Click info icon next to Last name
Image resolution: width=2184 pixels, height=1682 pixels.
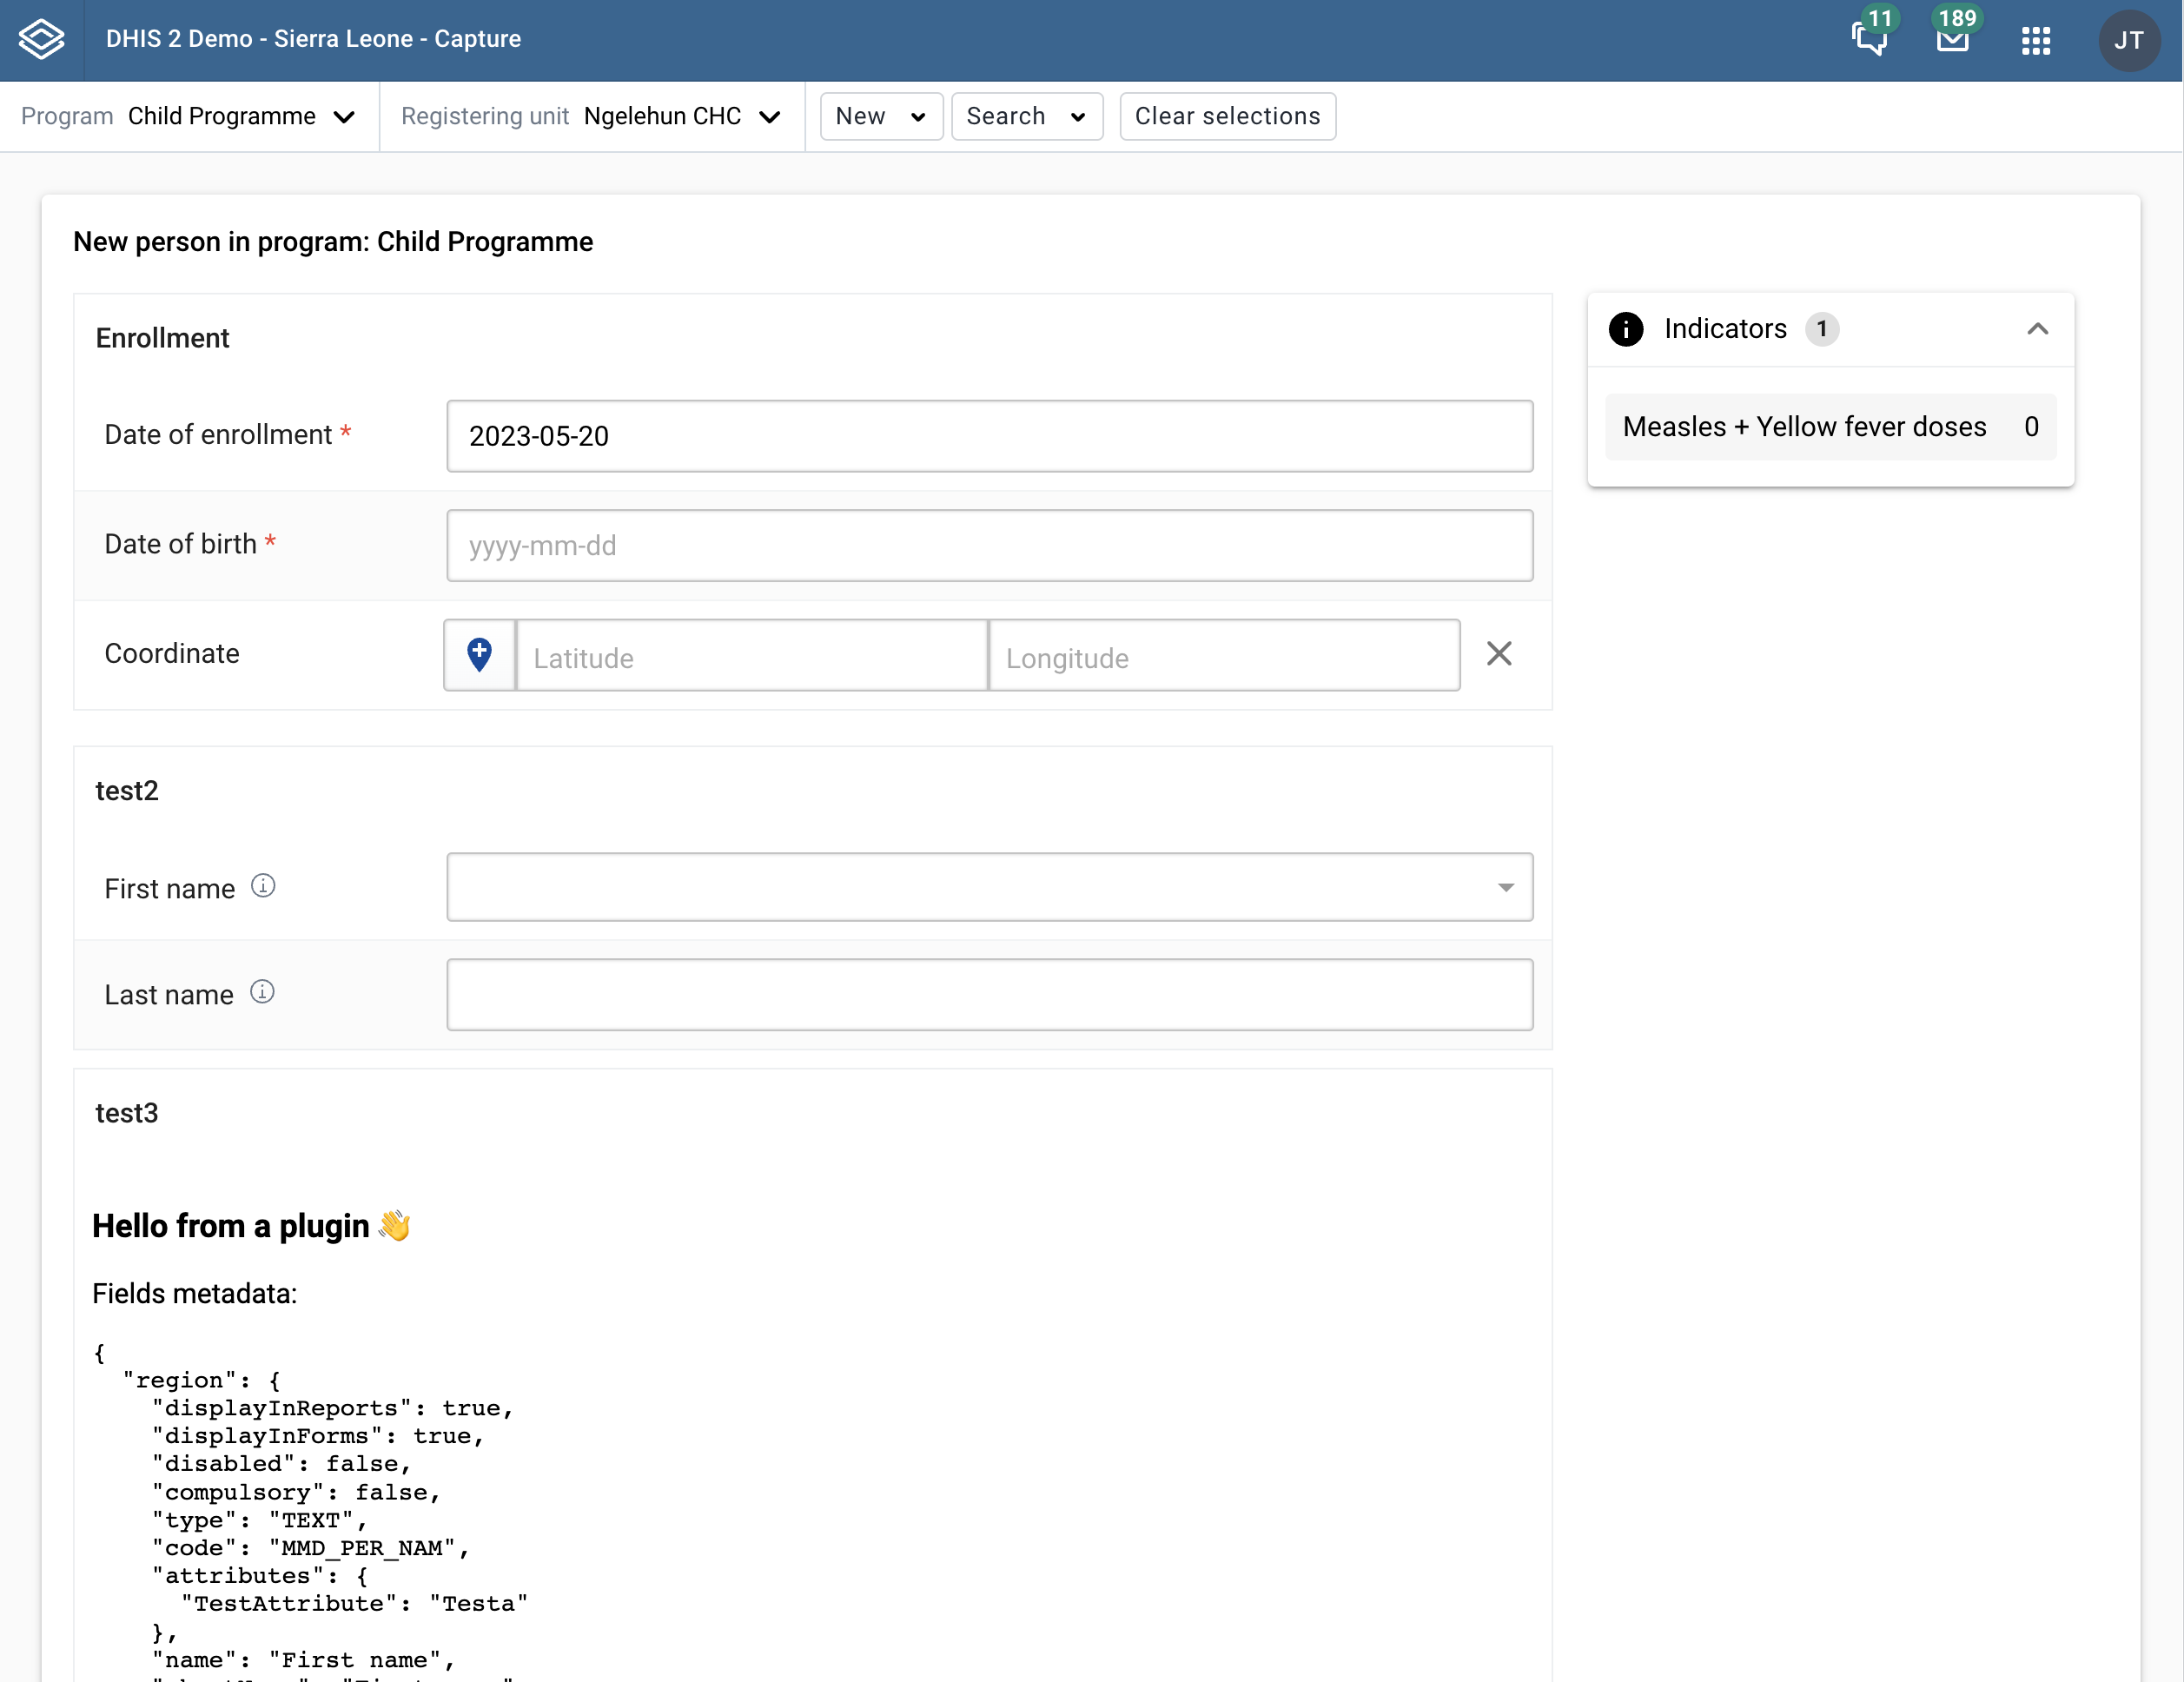pyautogui.click(x=262, y=992)
